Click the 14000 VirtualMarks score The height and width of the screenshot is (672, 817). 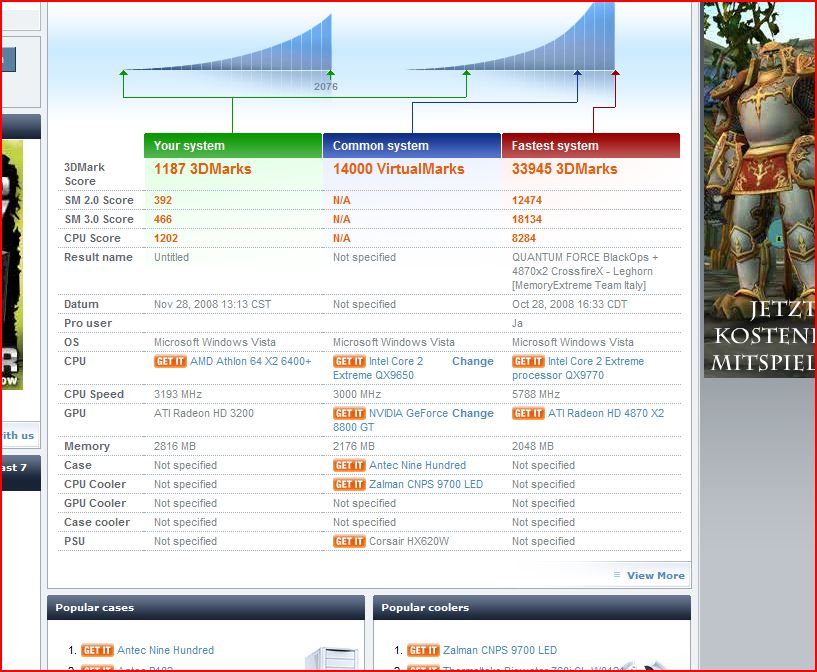pyautogui.click(x=399, y=169)
